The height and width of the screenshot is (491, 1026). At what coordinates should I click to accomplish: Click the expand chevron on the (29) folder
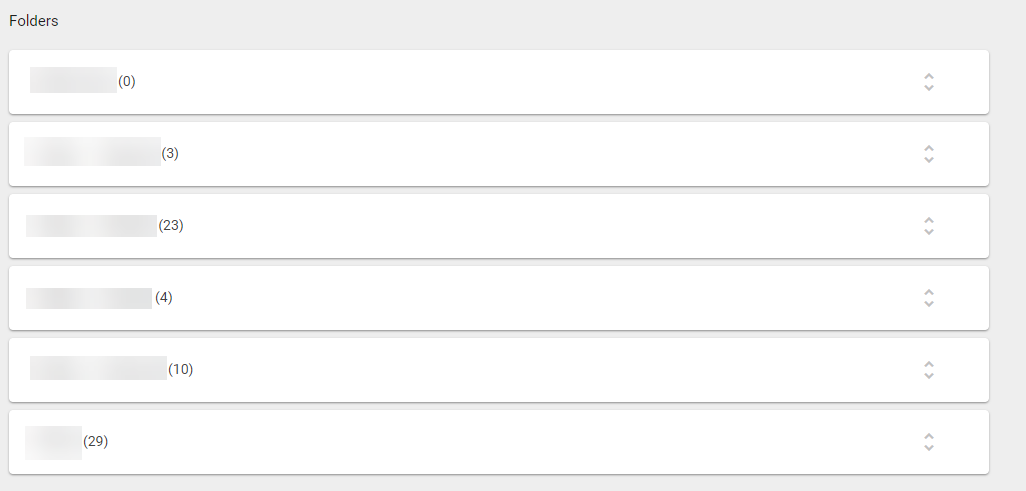929,442
